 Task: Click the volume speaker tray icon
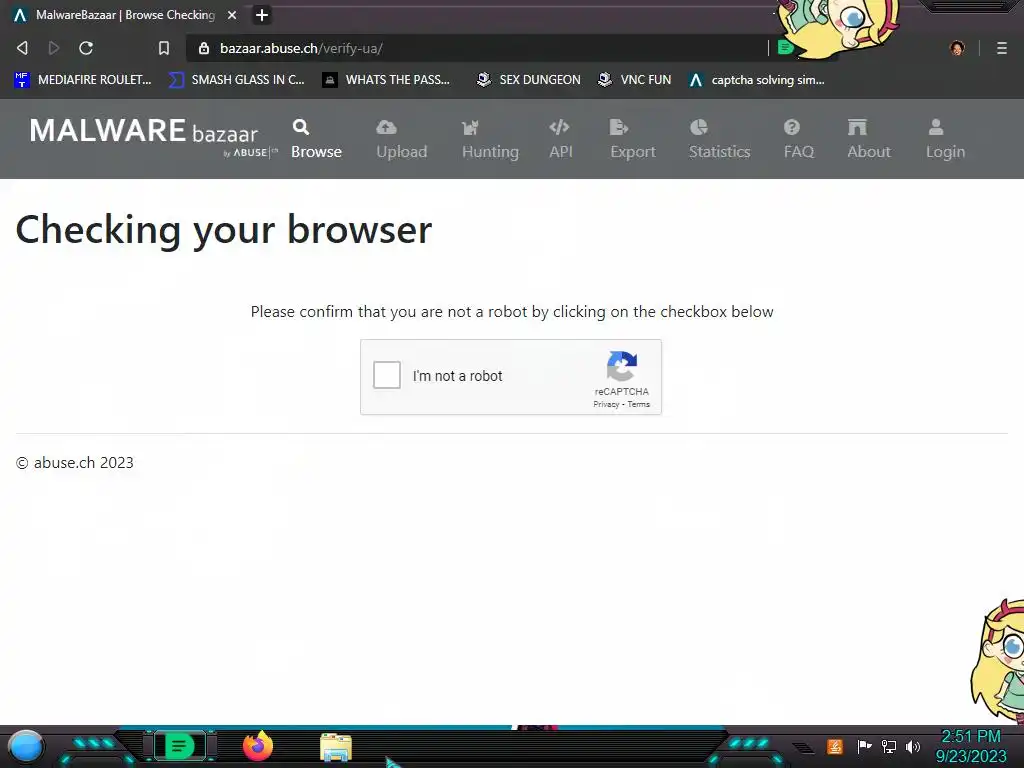[913, 746]
